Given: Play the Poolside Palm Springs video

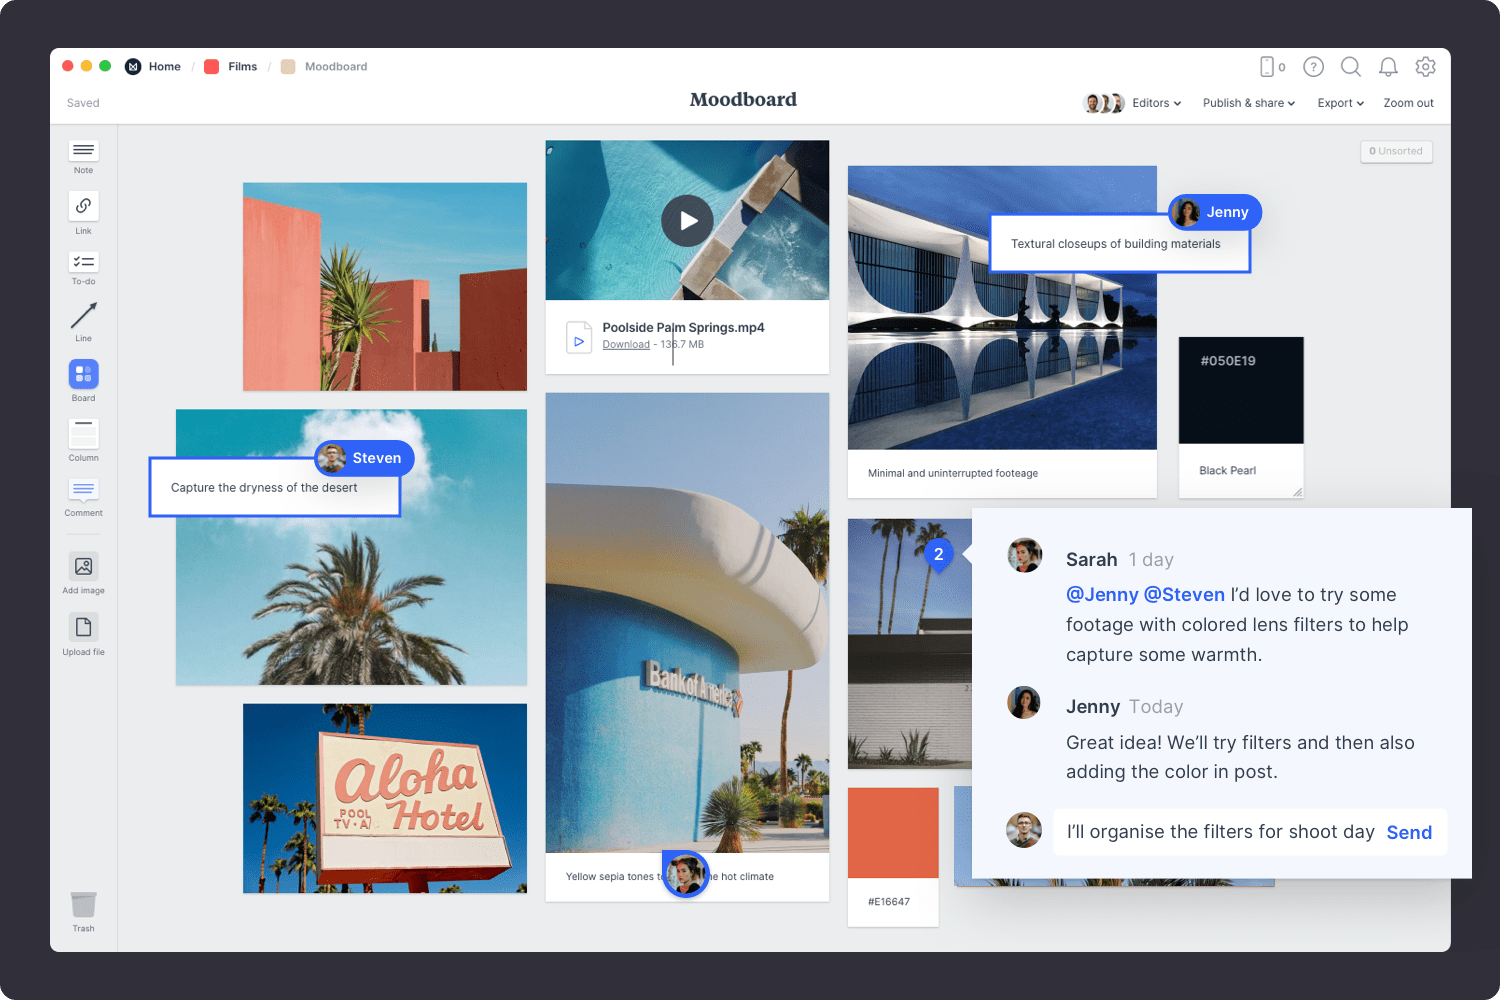Looking at the screenshot, I should point(687,221).
